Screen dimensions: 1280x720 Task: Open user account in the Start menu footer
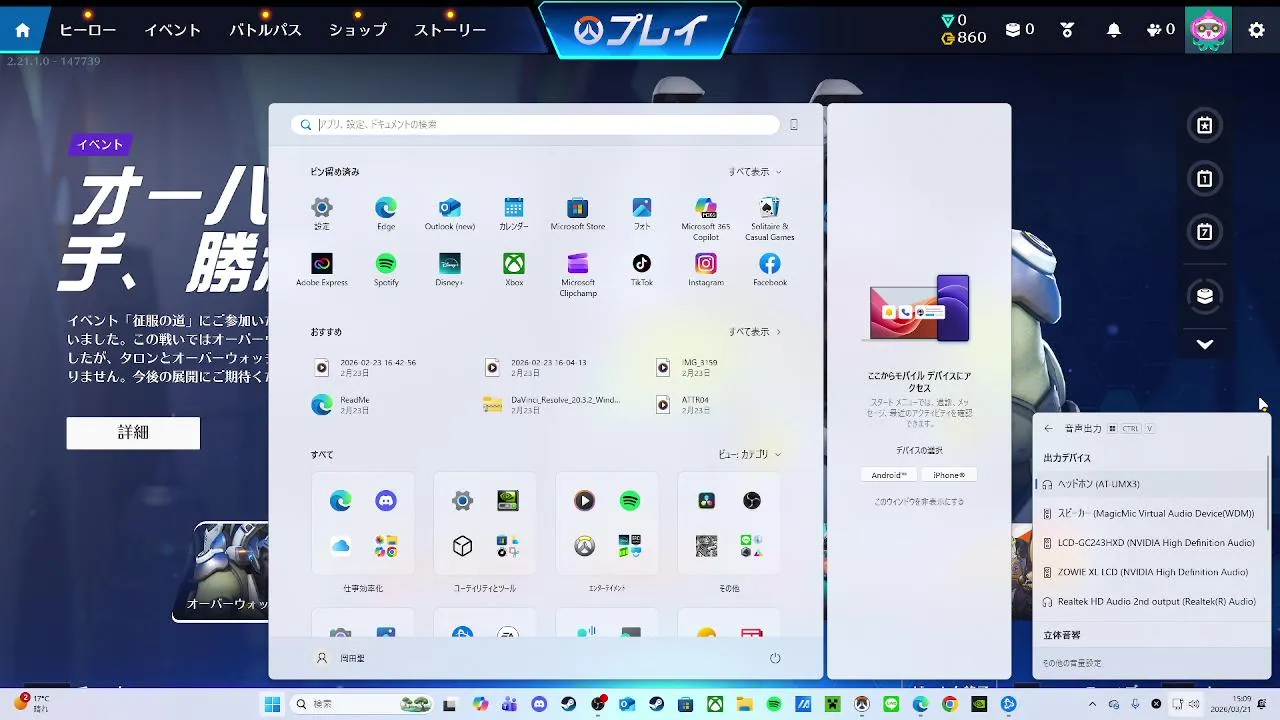(340, 658)
